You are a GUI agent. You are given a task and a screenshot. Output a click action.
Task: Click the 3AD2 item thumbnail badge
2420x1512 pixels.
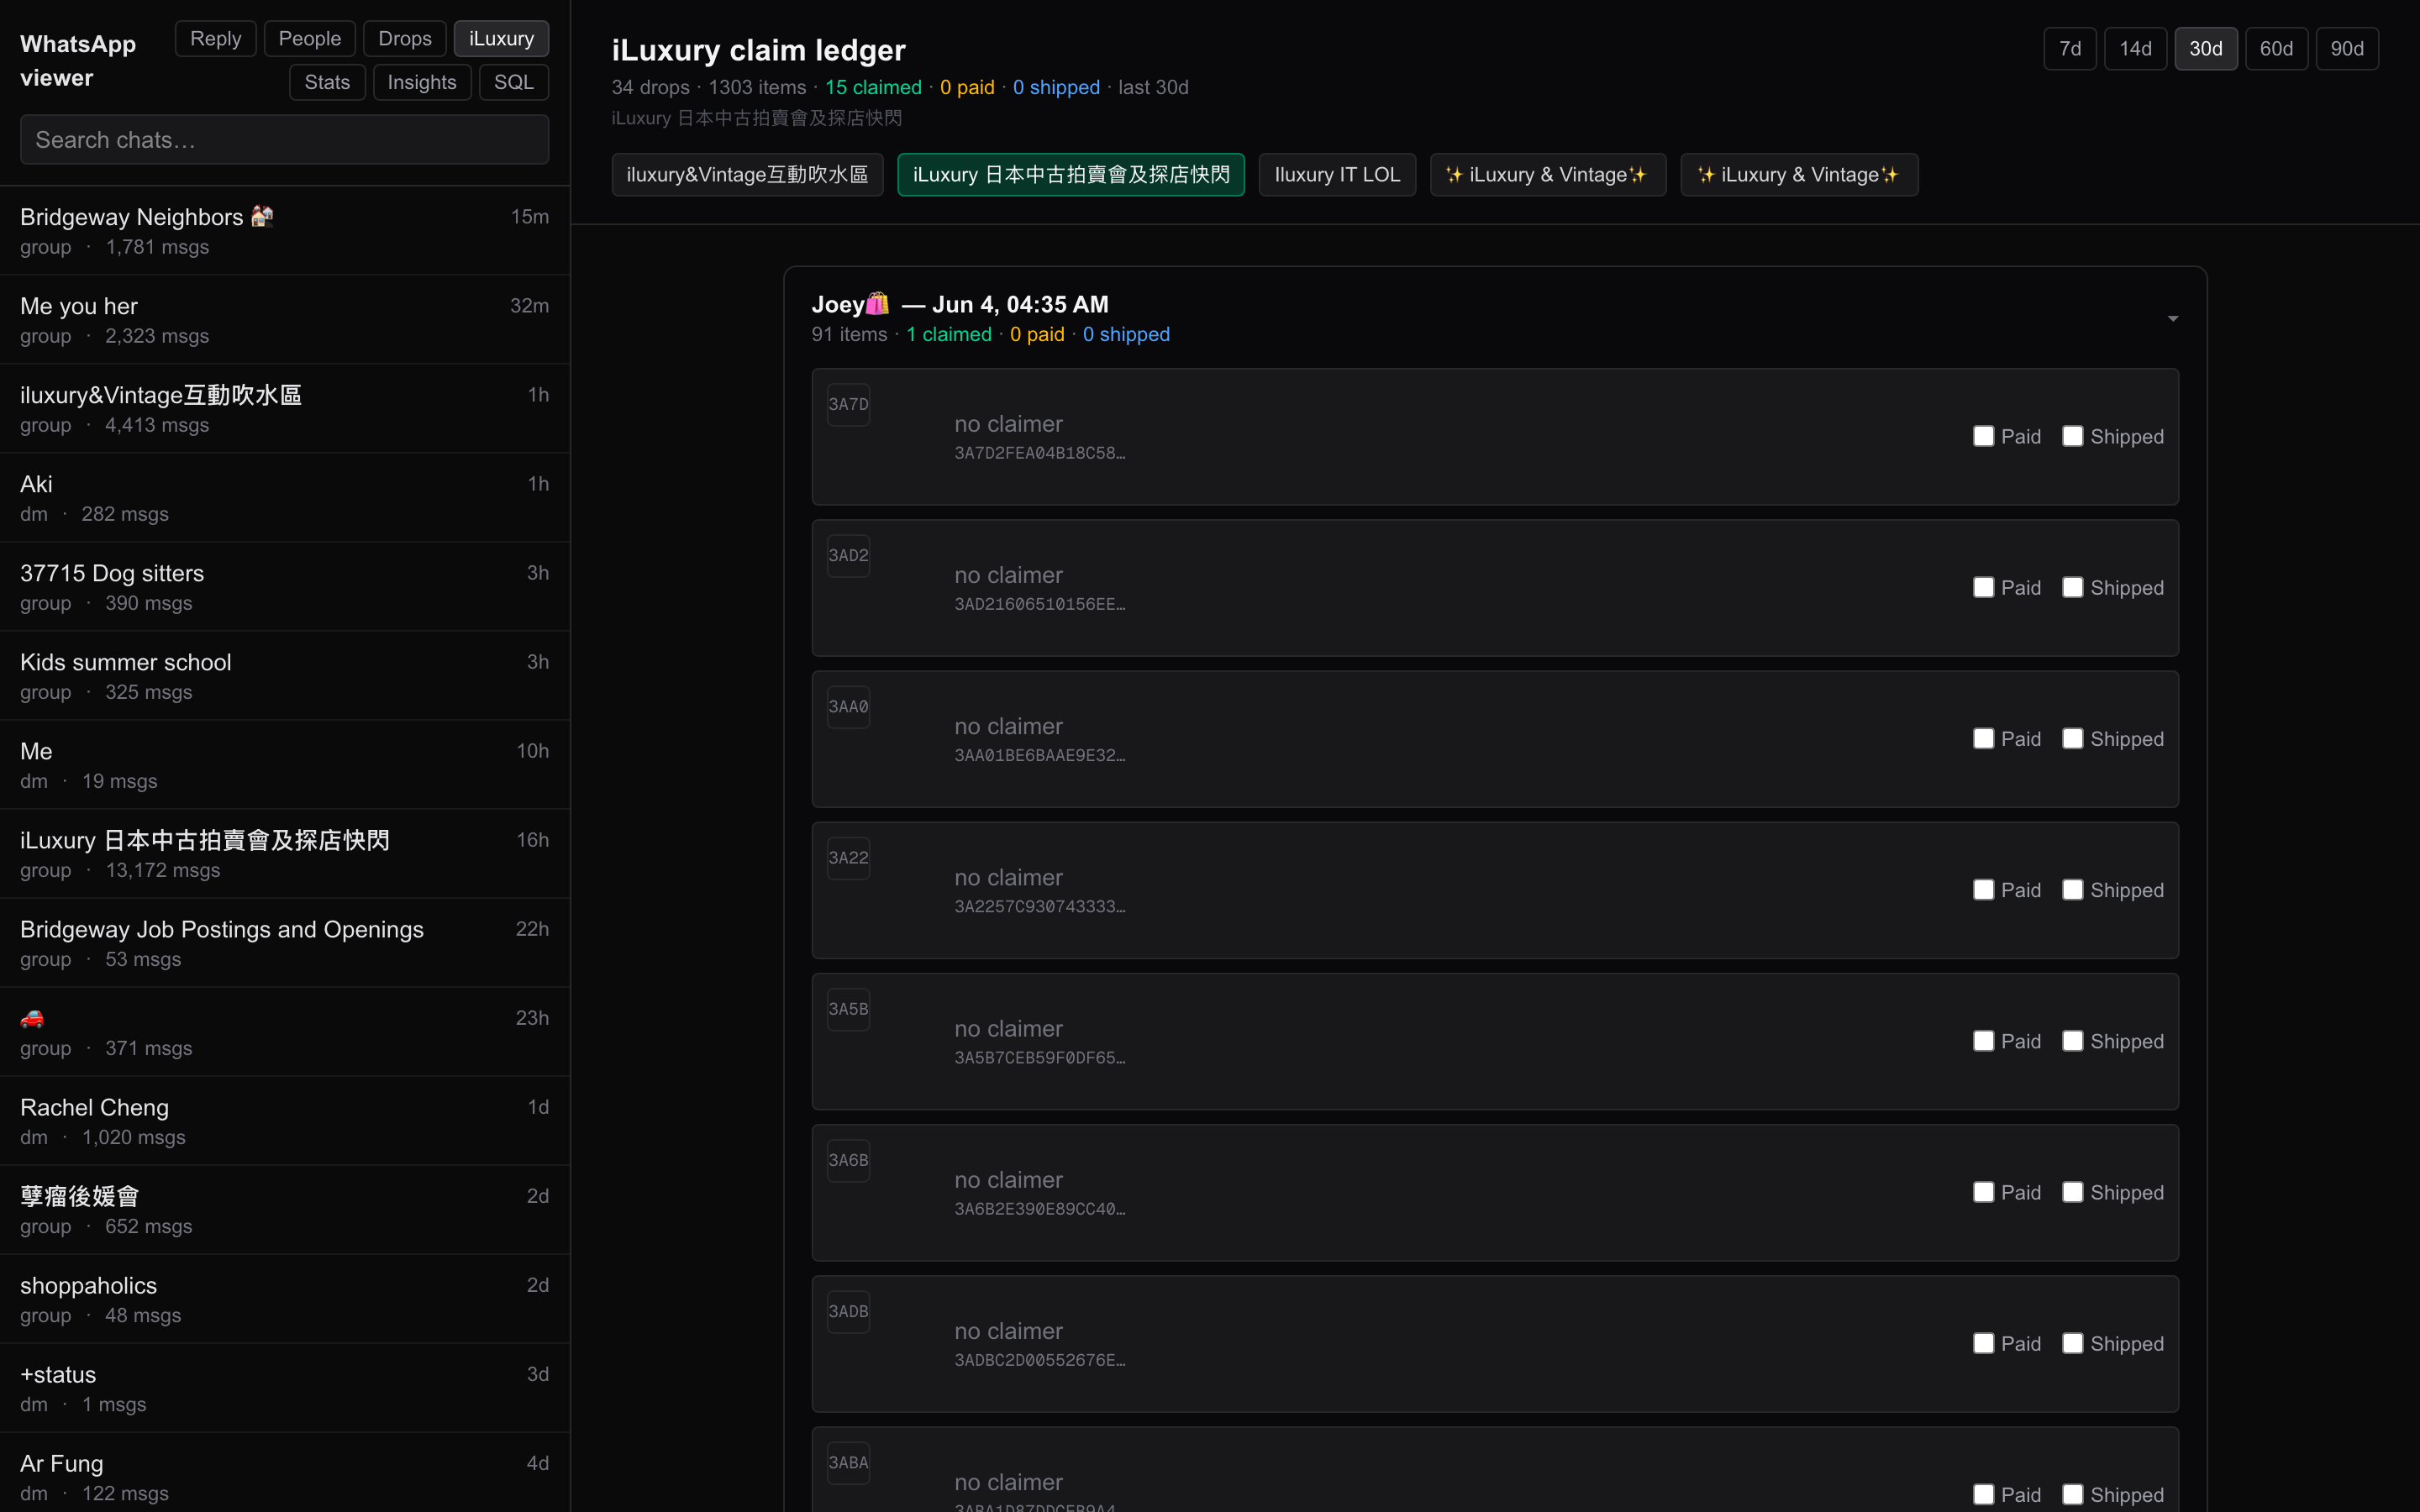[848, 556]
